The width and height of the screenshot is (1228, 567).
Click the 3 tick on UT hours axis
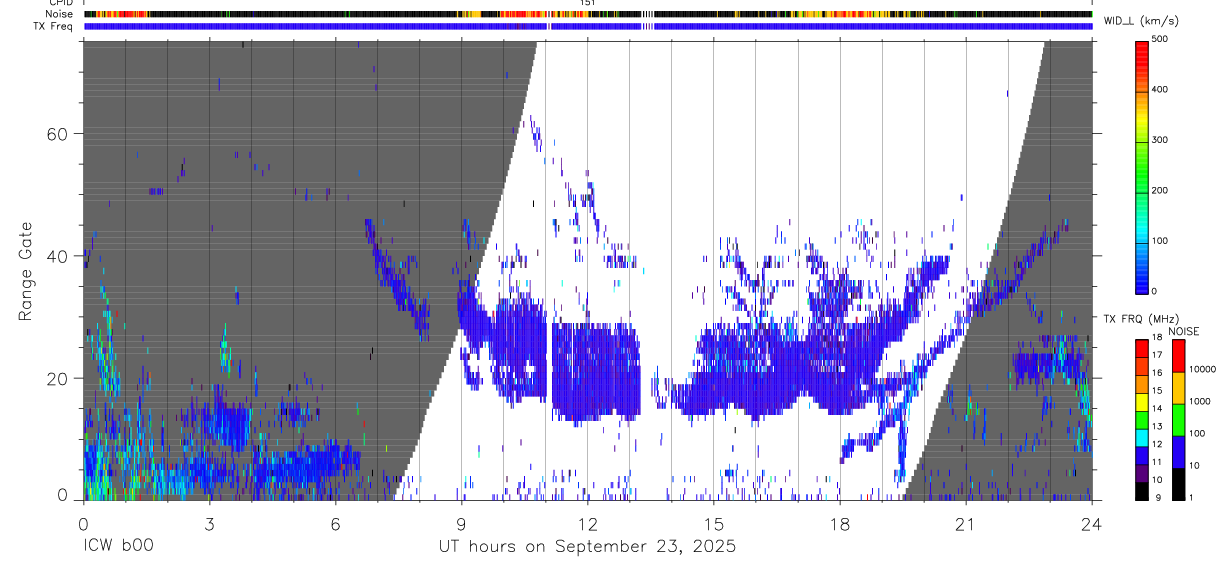(209, 523)
